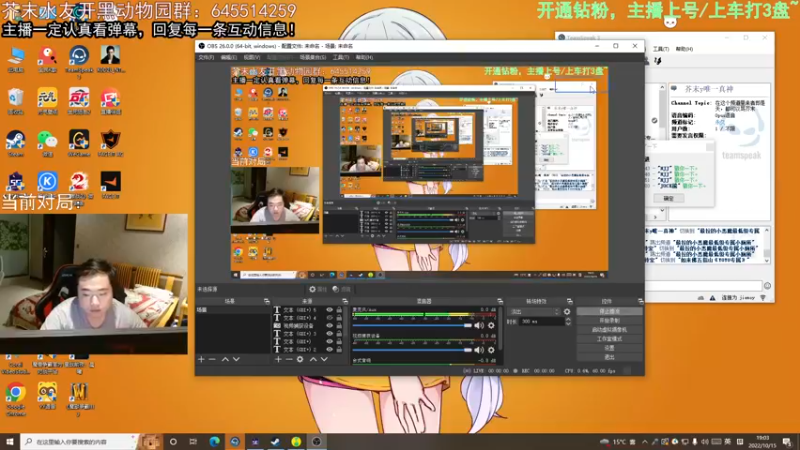Click the 确定 button in the TeamSpeak dialog
The image size is (800, 450).
tap(668, 198)
